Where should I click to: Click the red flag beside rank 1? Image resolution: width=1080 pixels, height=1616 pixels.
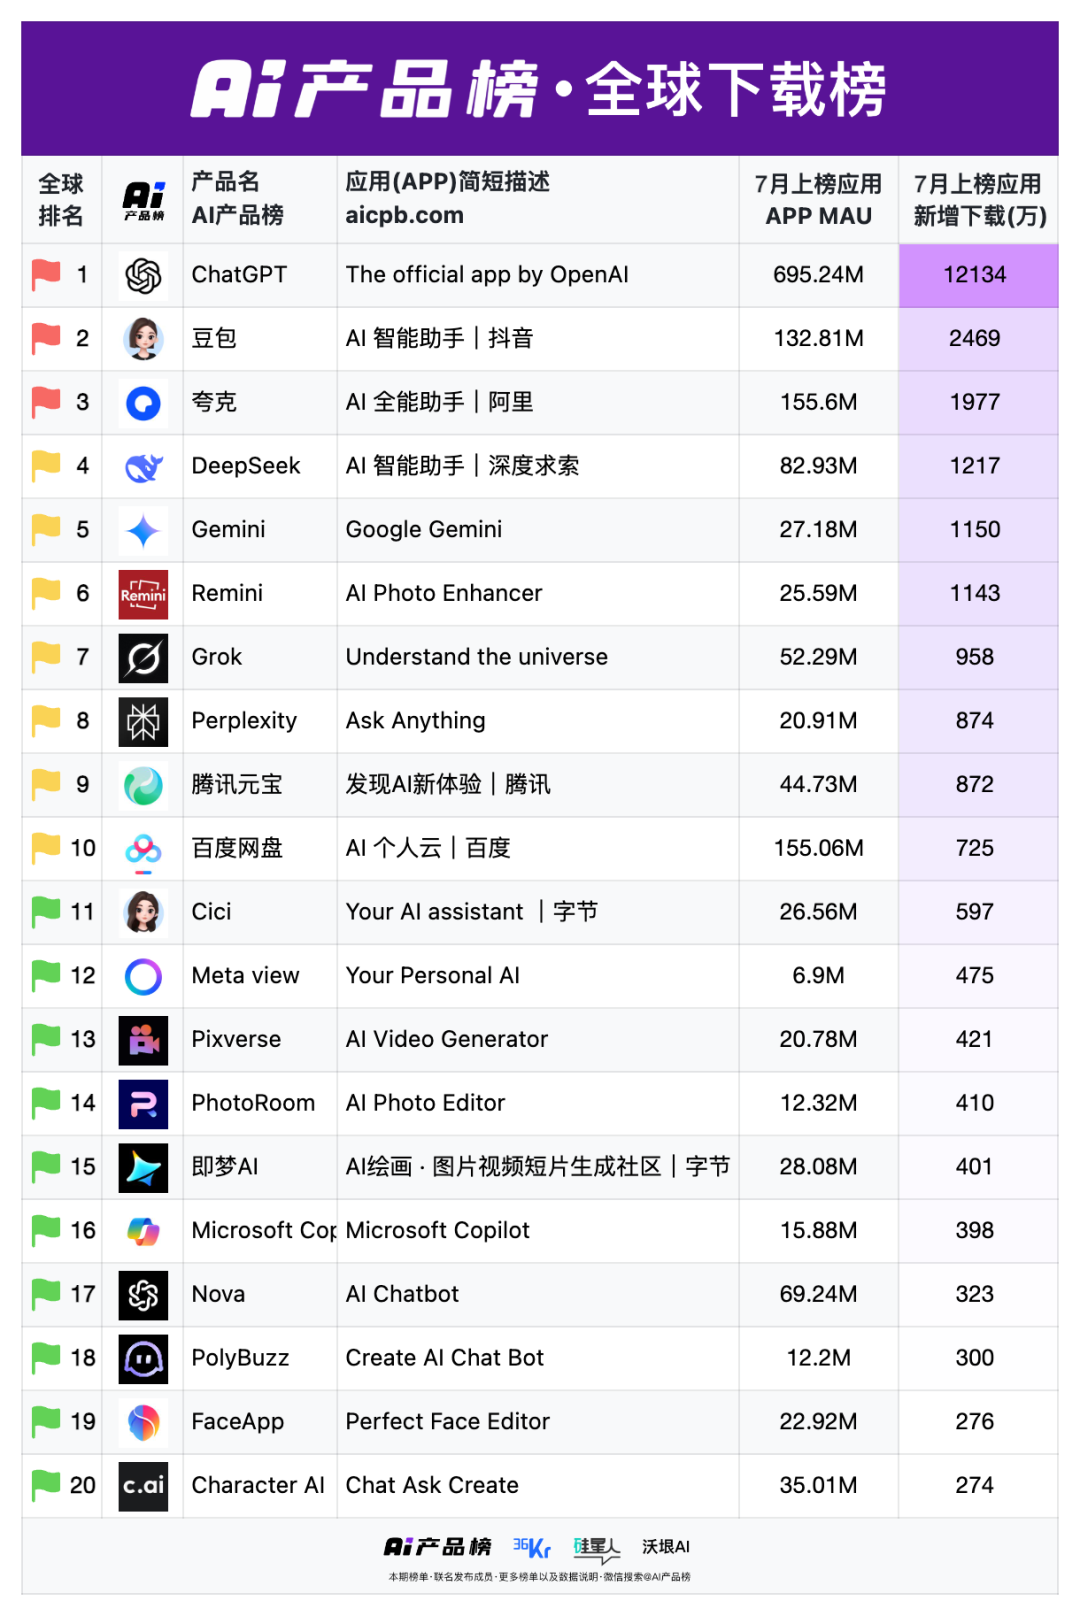pos(46,275)
